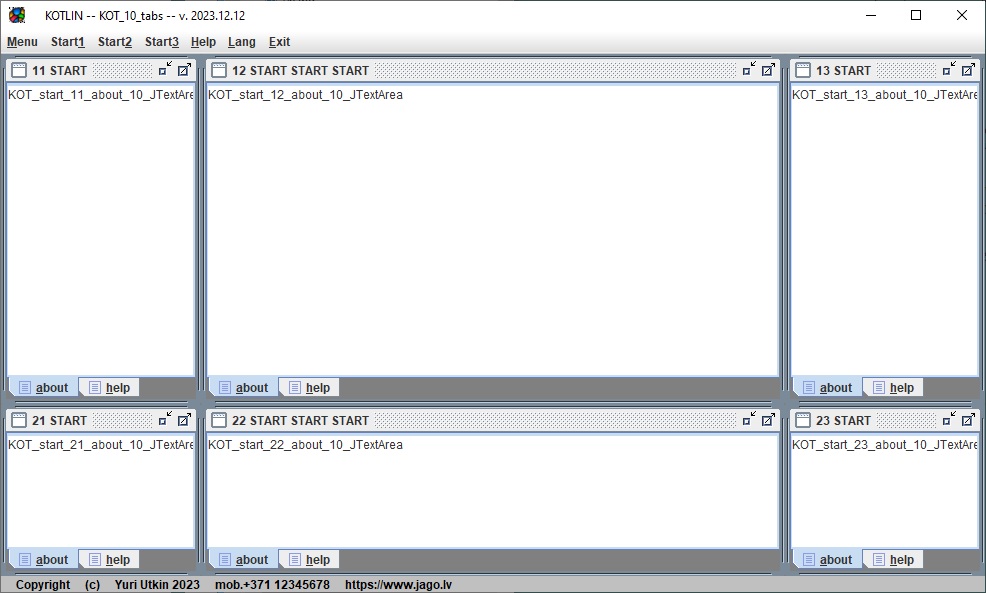Switch to help tab in panel 12

point(309,387)
